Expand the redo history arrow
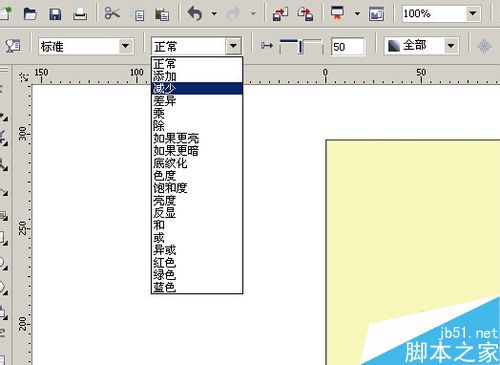The height and width of the screenshot is (365, 500). pos(253,14)
